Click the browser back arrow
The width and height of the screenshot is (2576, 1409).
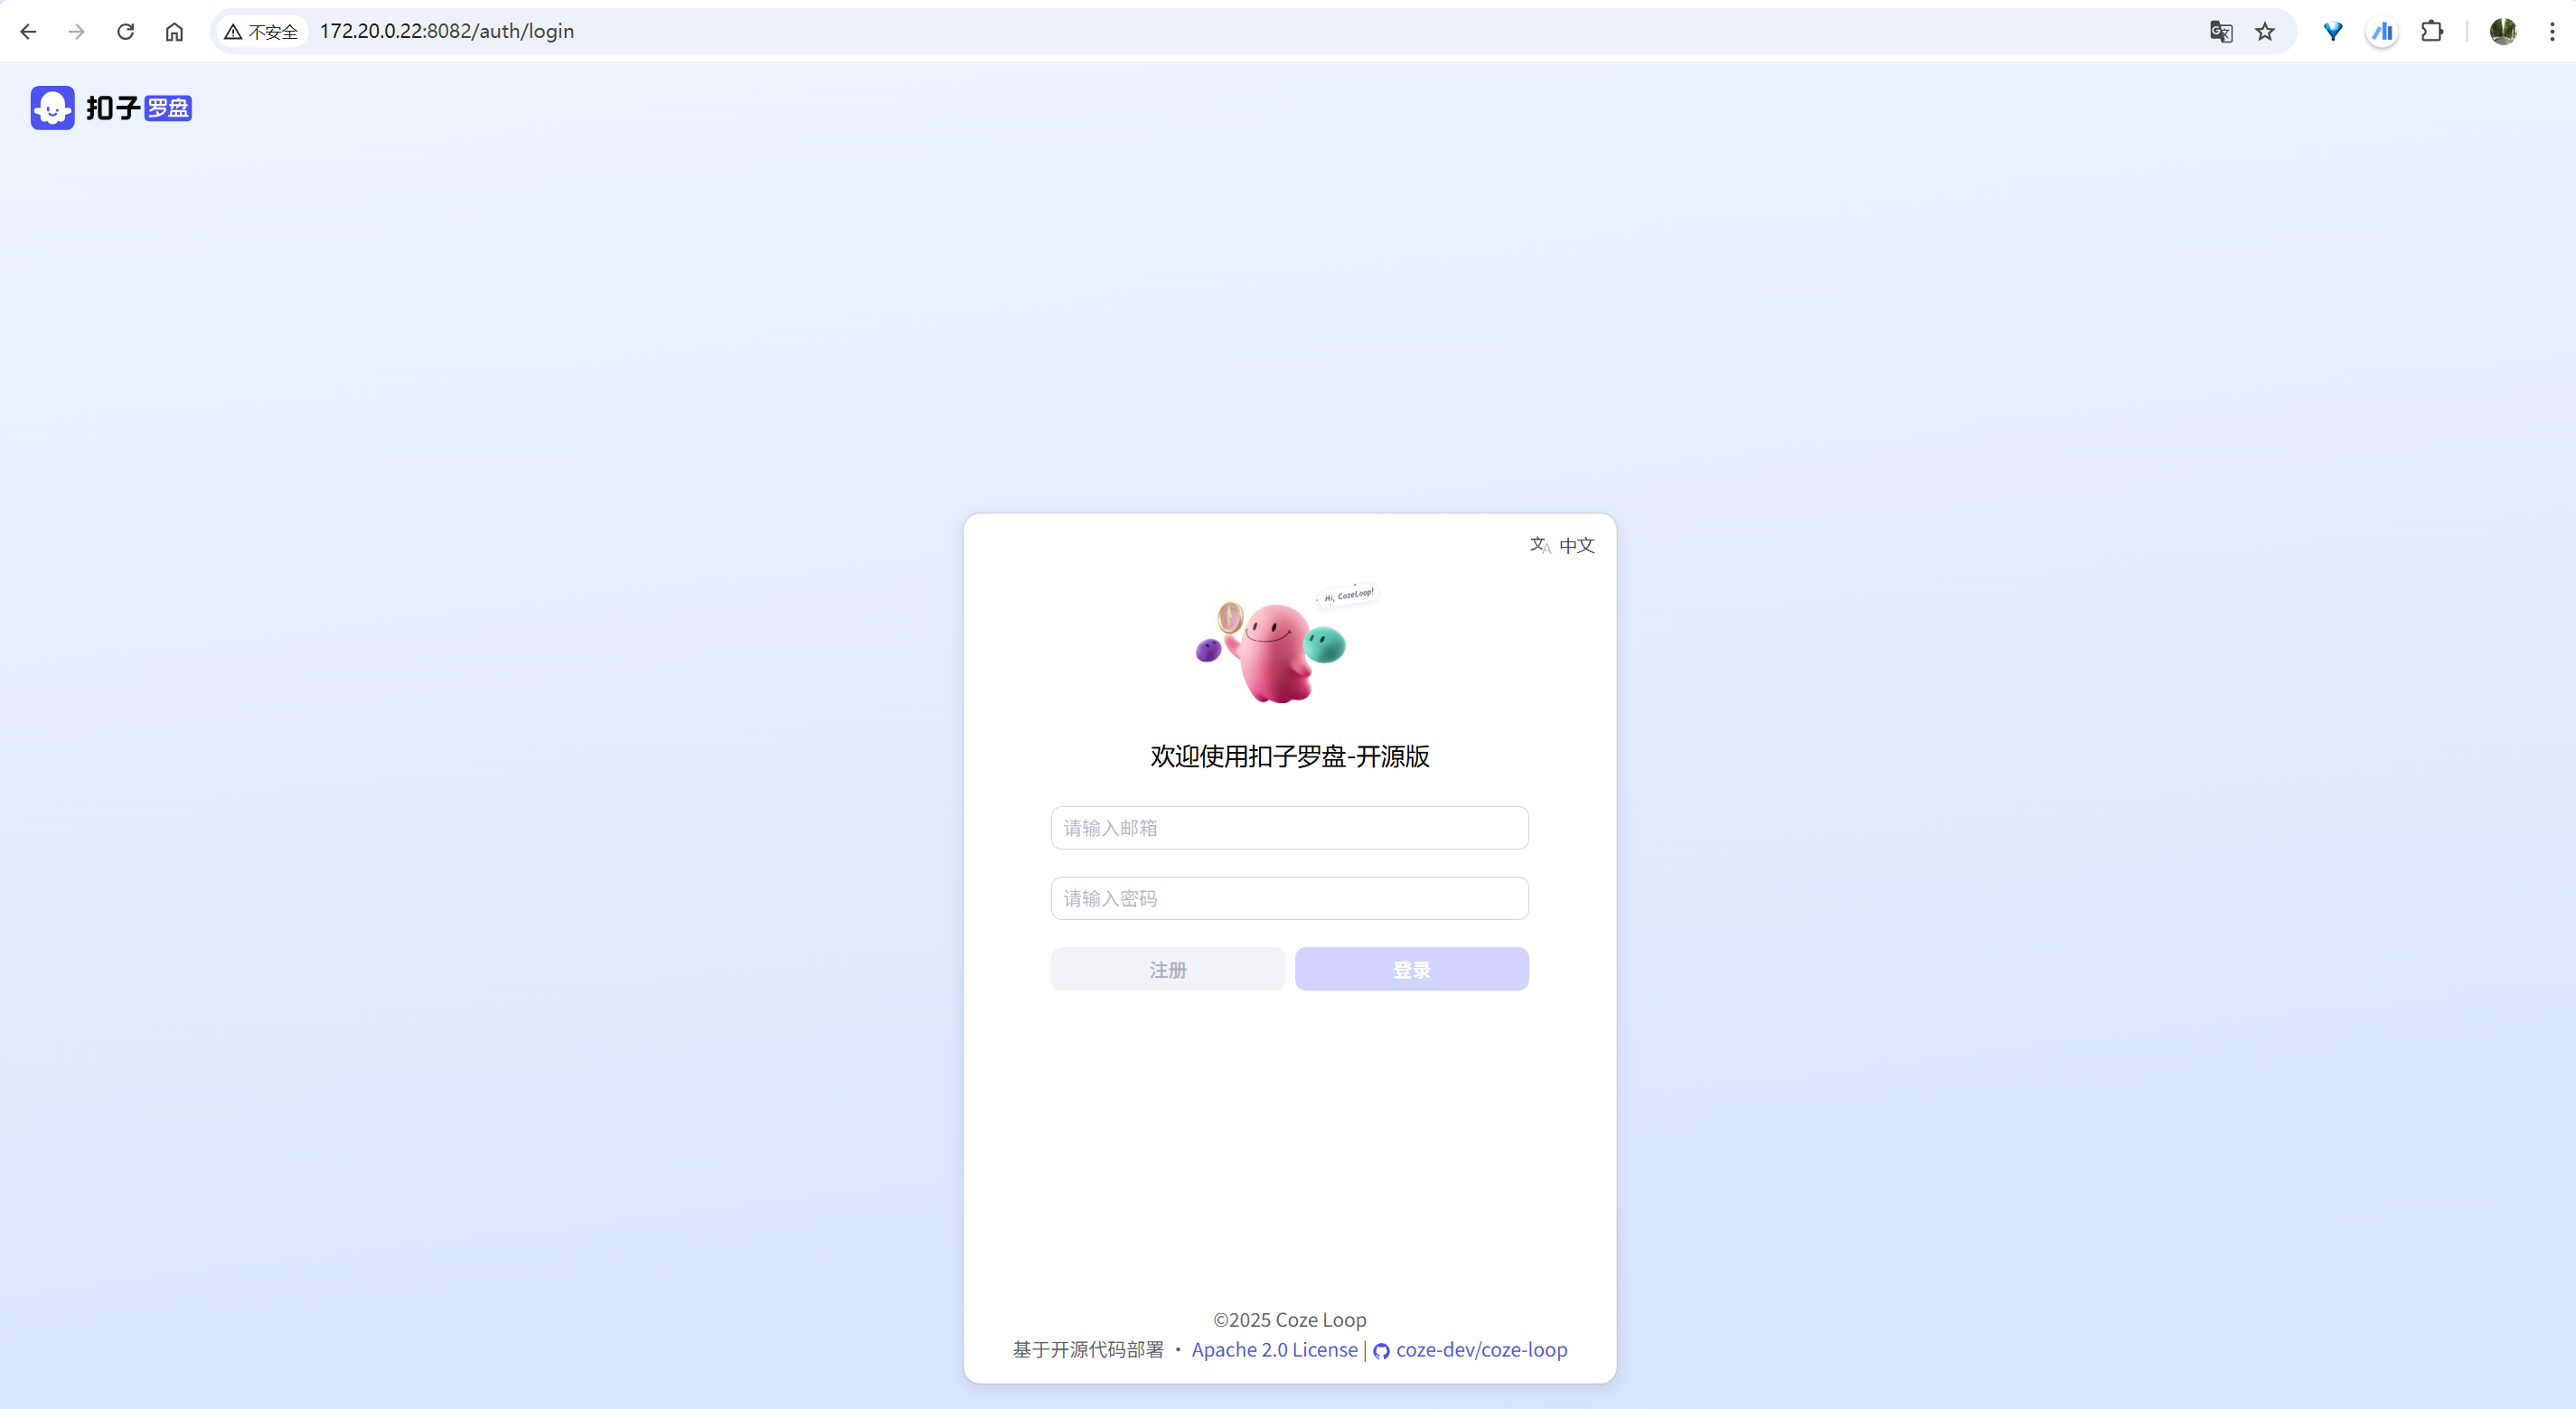click(28, 31)
